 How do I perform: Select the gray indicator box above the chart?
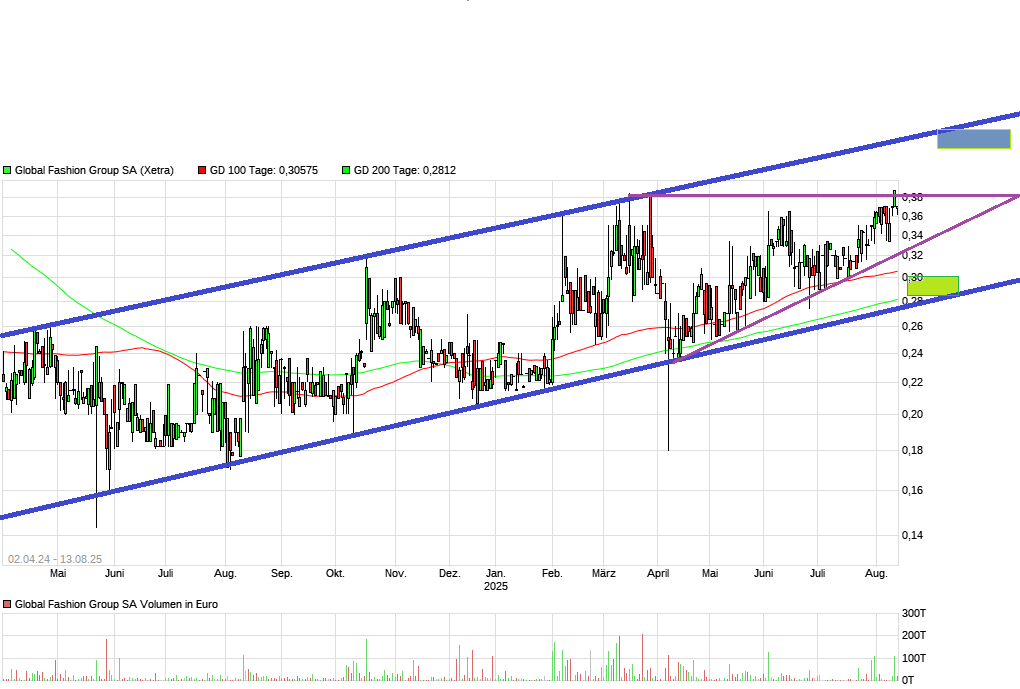[x=974, y=139]
